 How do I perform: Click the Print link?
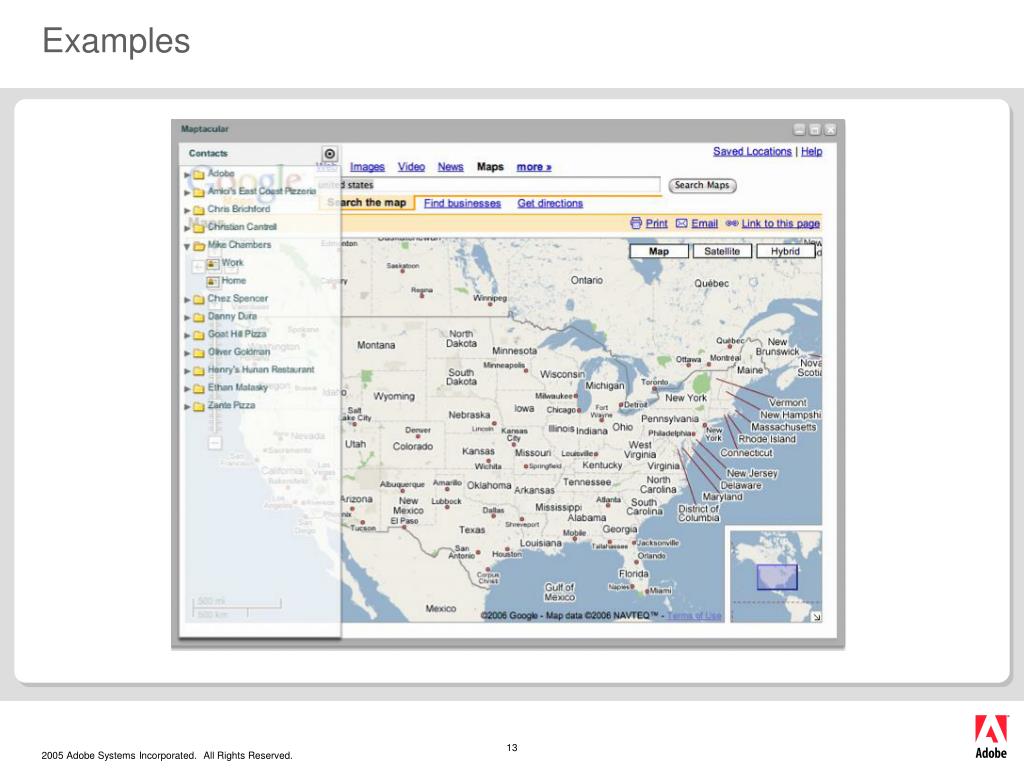[x=656, y=223]
